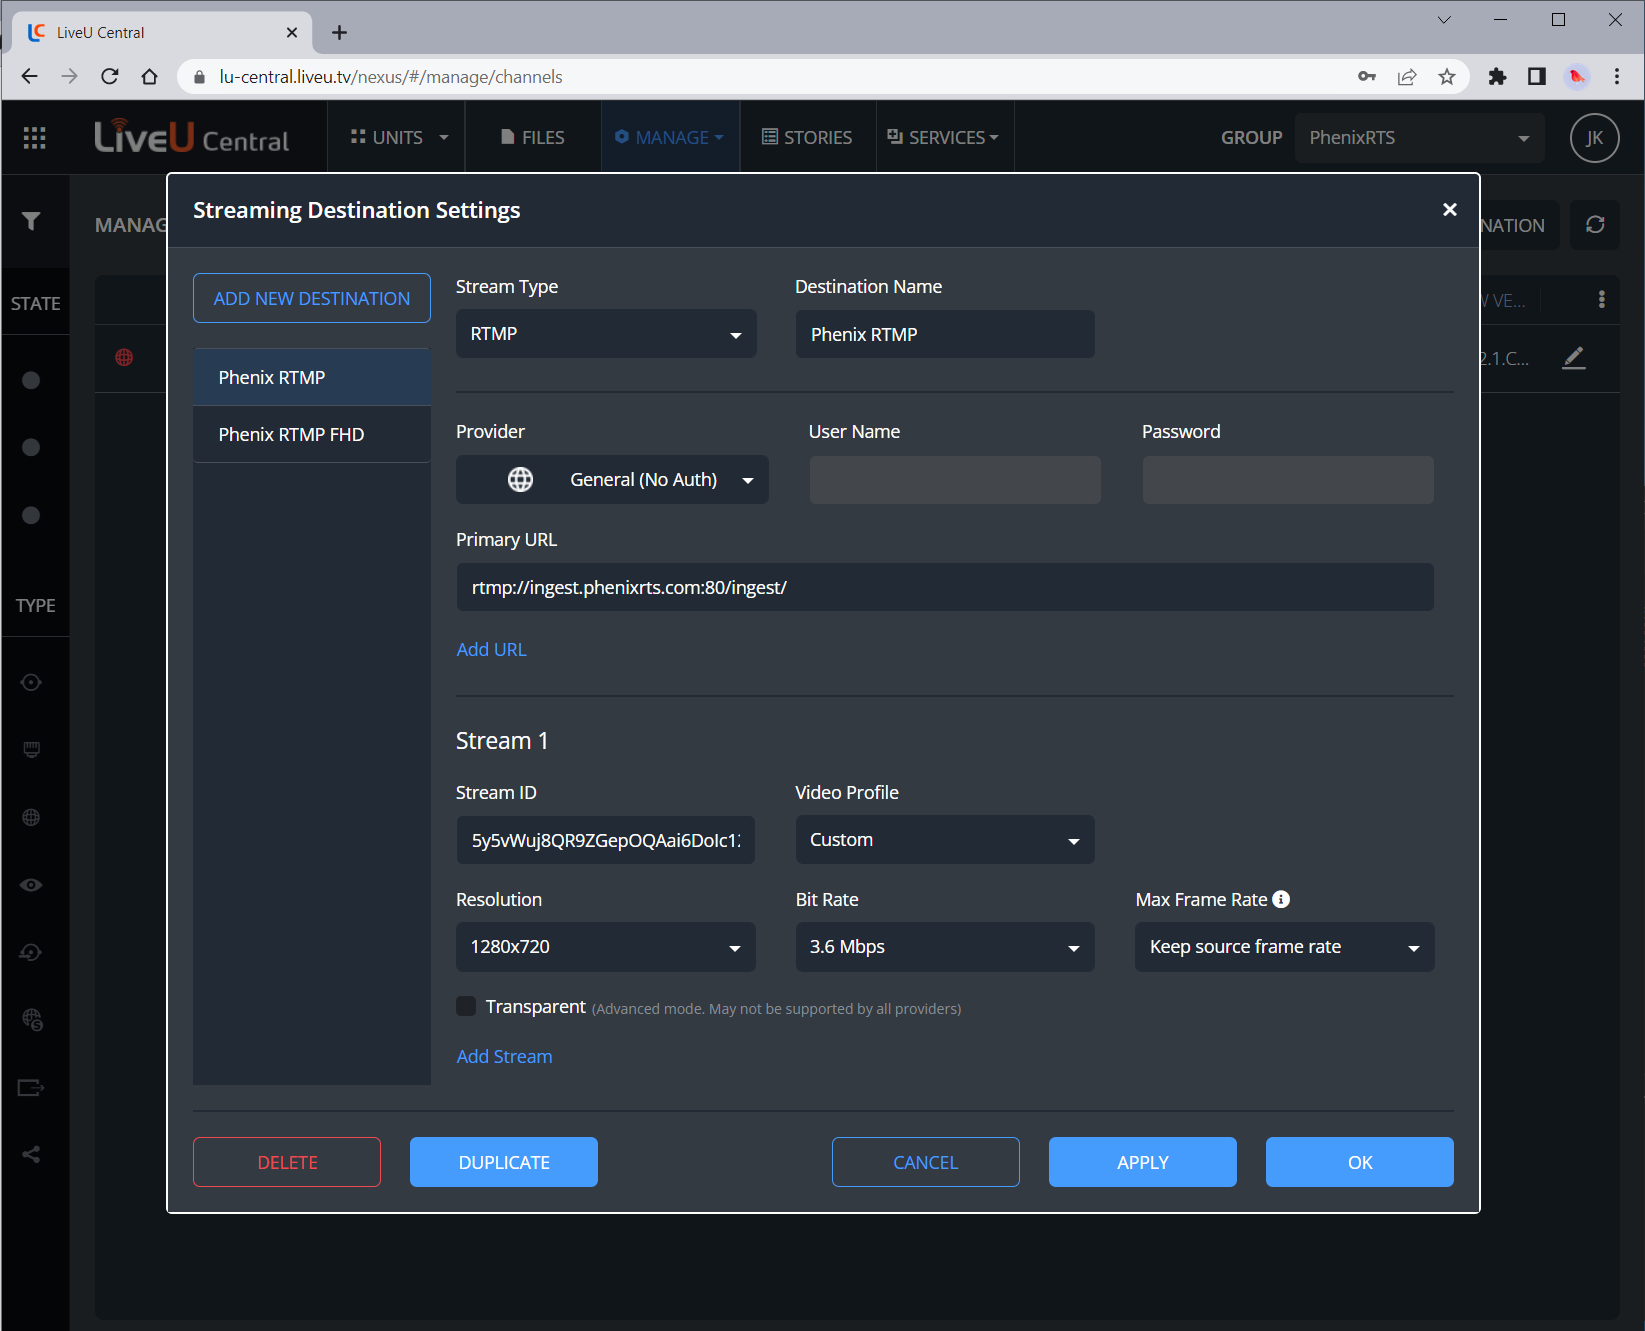Click the share page icon in address bar
Screen dimensions: 1645x1331
pos(1407,76)
